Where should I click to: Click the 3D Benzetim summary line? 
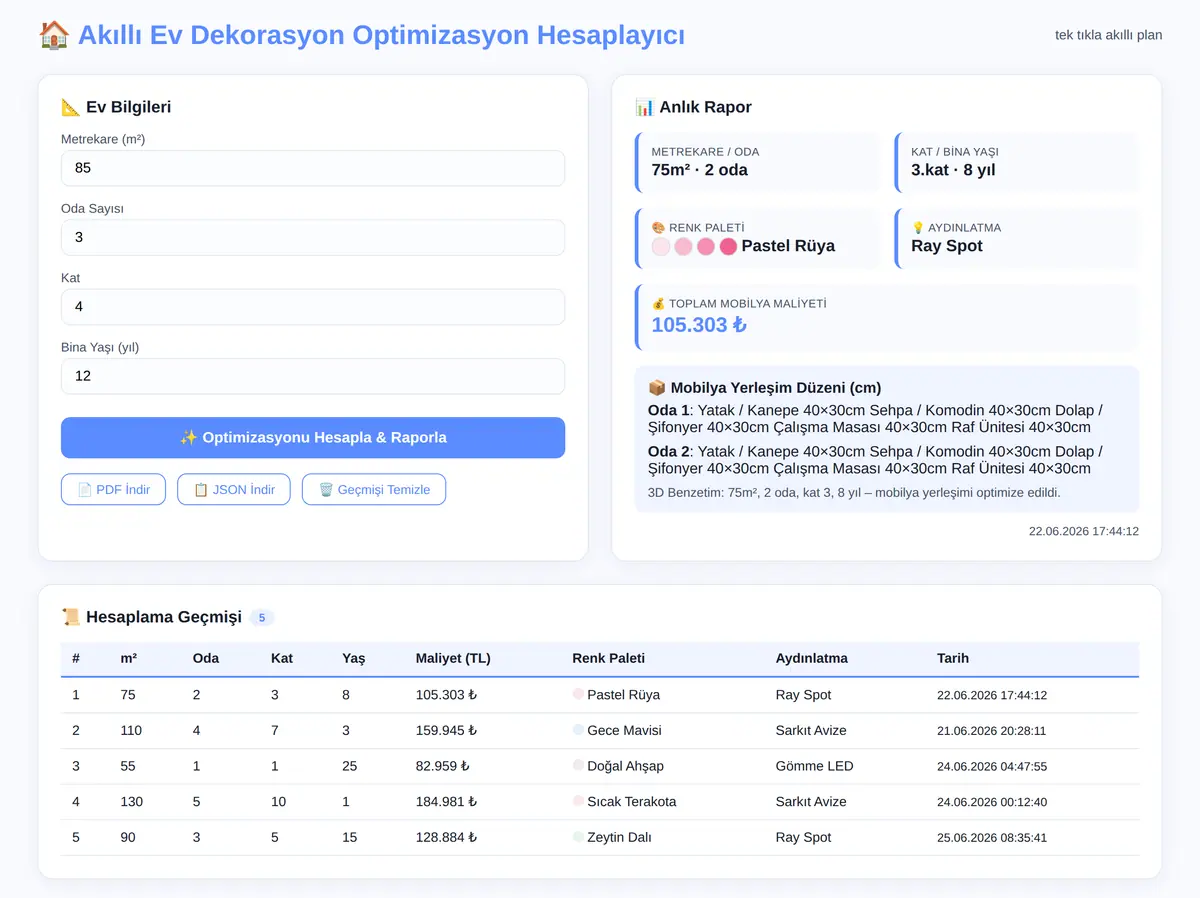[x=854, y=492]
